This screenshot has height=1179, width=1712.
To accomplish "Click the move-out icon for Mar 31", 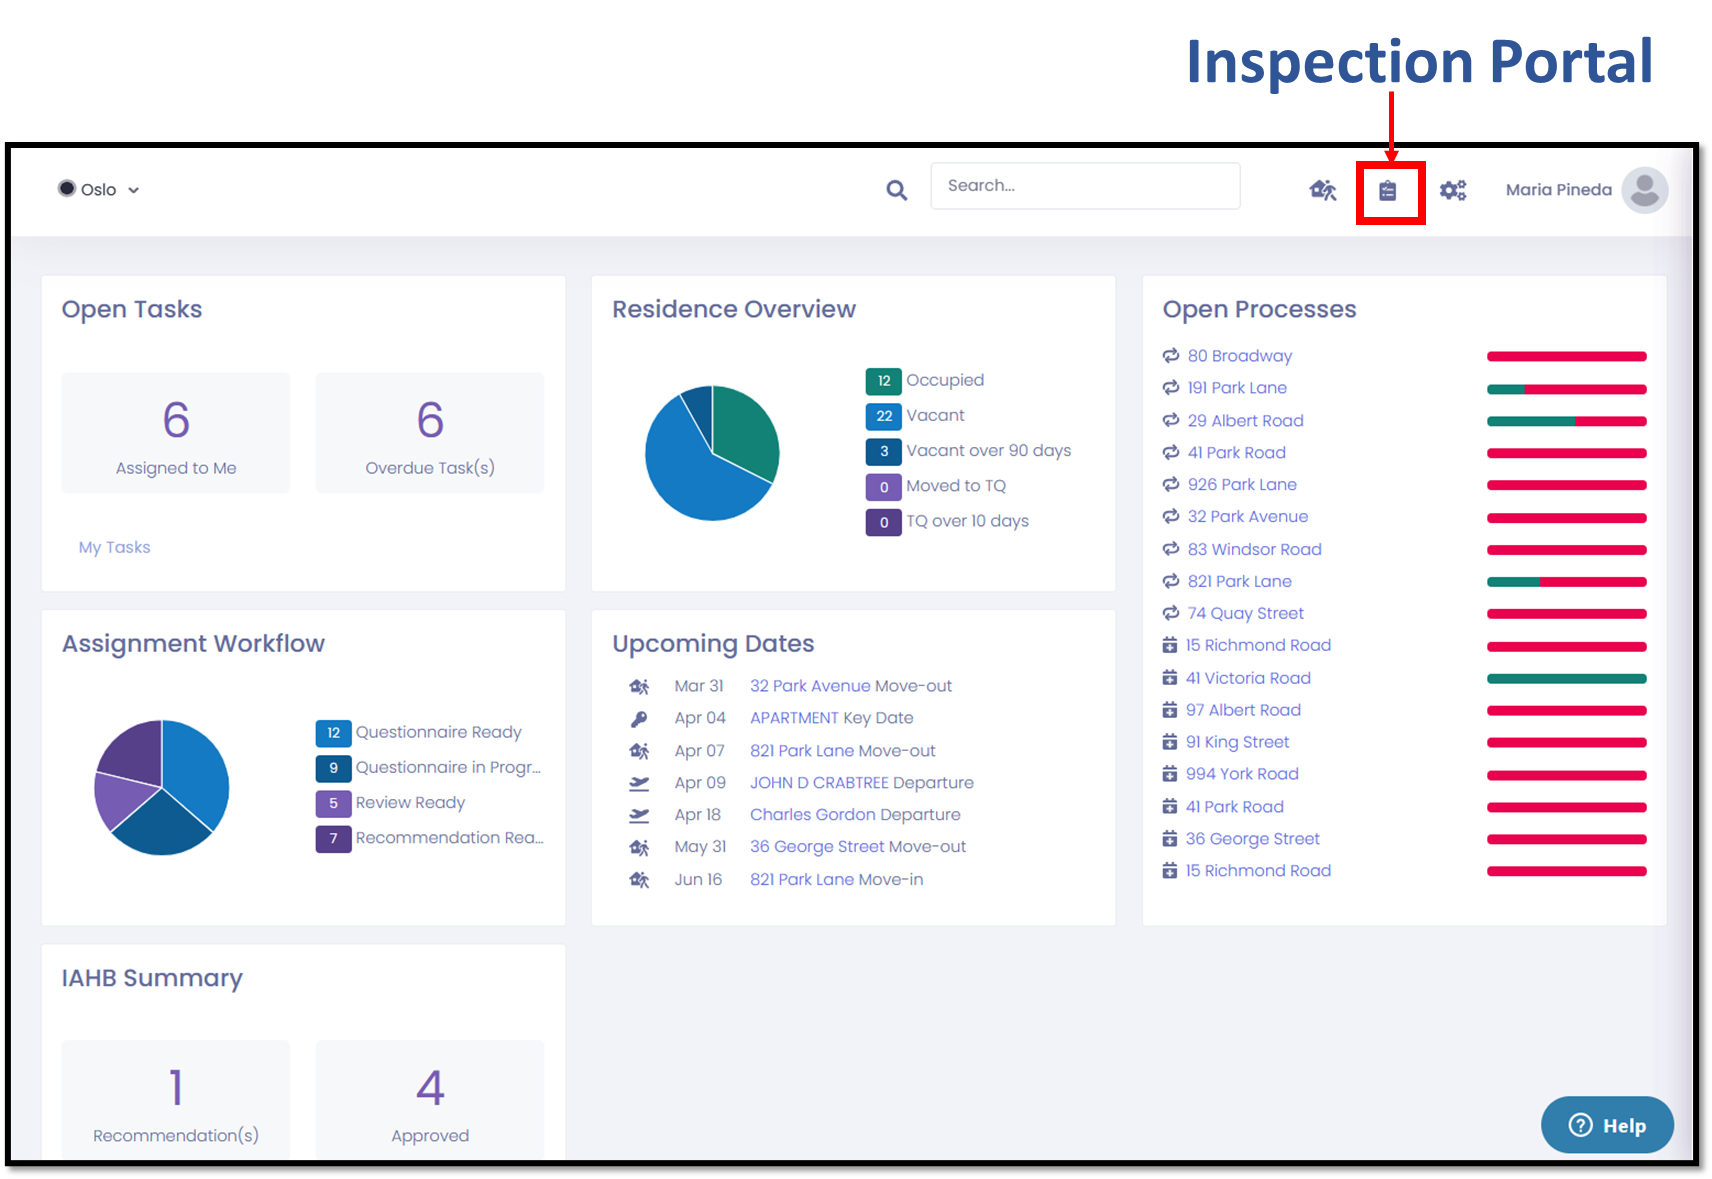I will coord(639,686).
